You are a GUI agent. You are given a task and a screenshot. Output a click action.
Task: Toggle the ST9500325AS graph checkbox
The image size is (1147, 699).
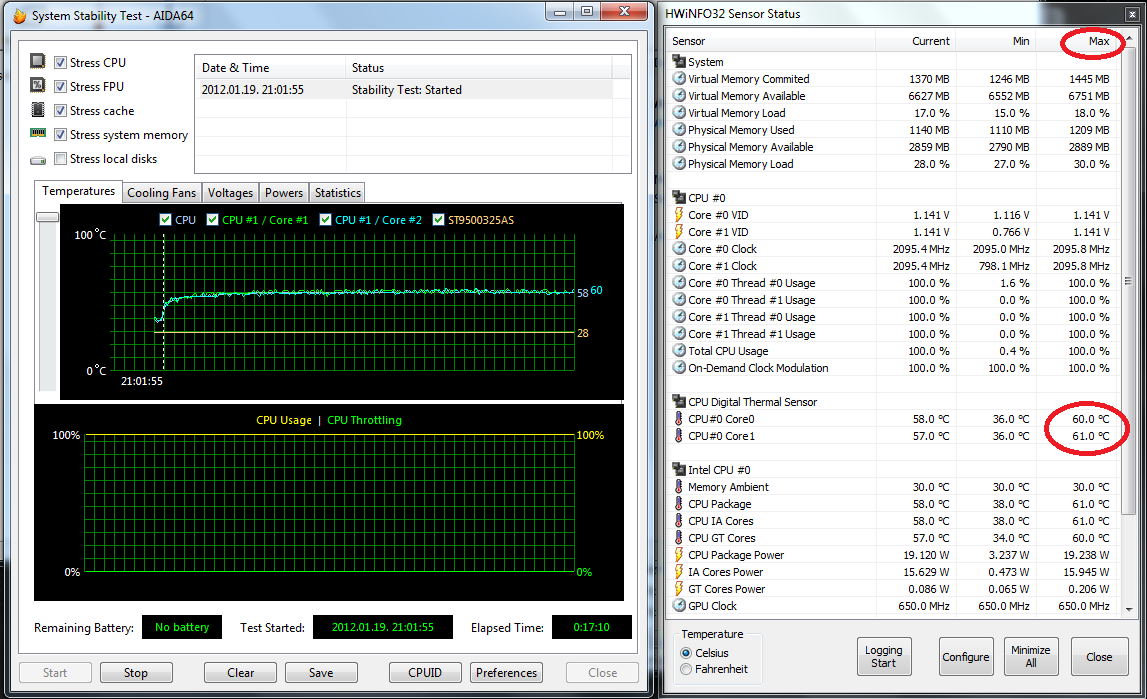(x=439, y=220)
